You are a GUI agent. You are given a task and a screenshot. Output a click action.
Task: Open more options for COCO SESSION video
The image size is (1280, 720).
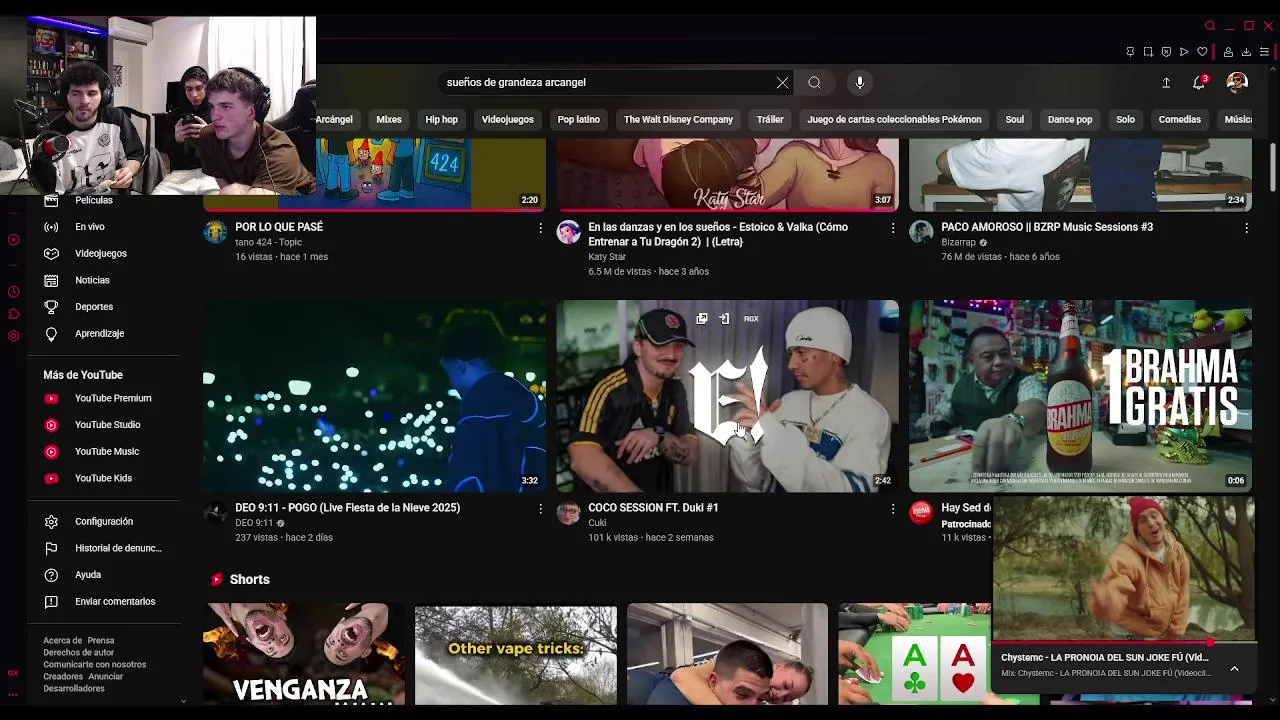pos(893,509)
